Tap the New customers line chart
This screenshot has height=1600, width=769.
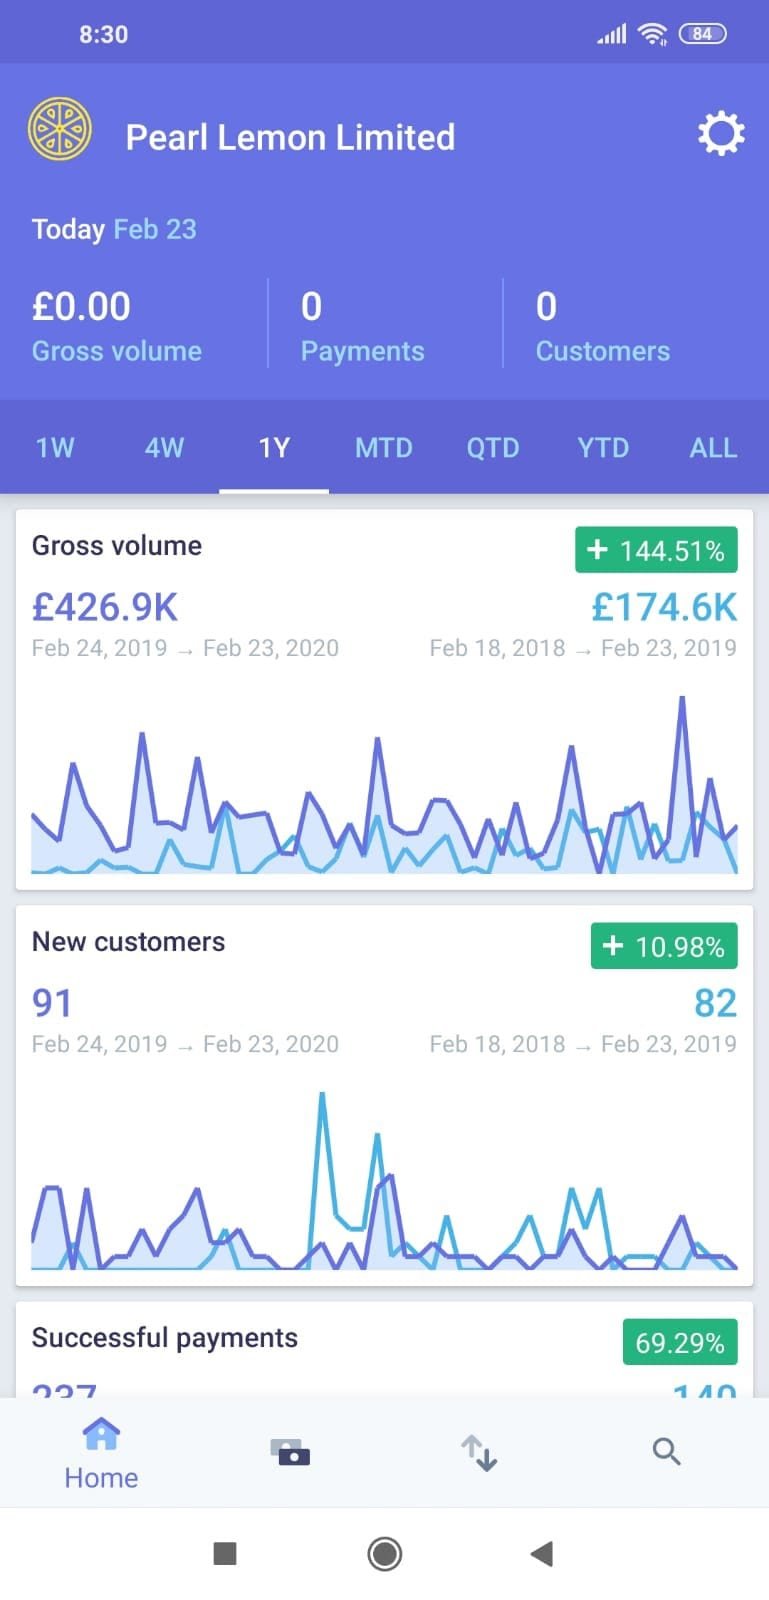[x=384, y=1179]
